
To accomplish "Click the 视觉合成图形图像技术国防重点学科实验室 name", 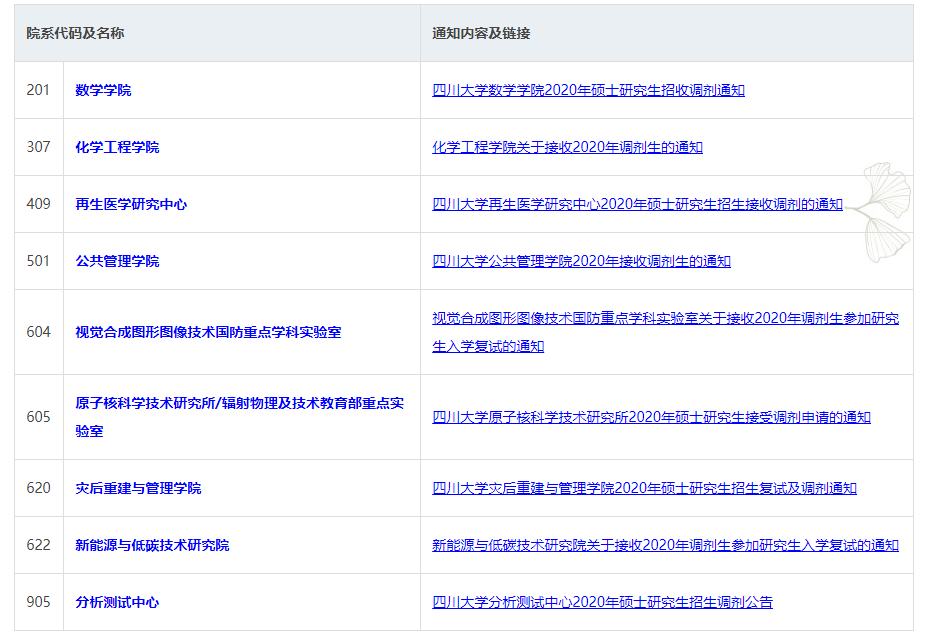I will 208,332.
